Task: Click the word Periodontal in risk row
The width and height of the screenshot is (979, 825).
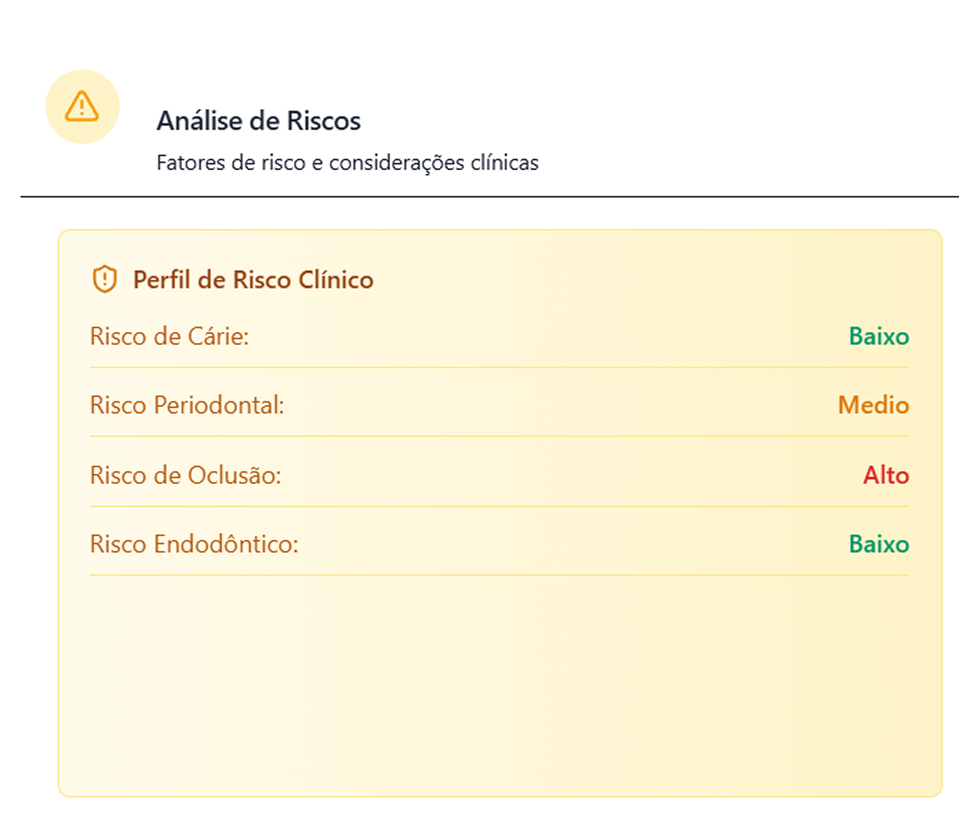Action: pyautogui.click(x=219, y=405)
